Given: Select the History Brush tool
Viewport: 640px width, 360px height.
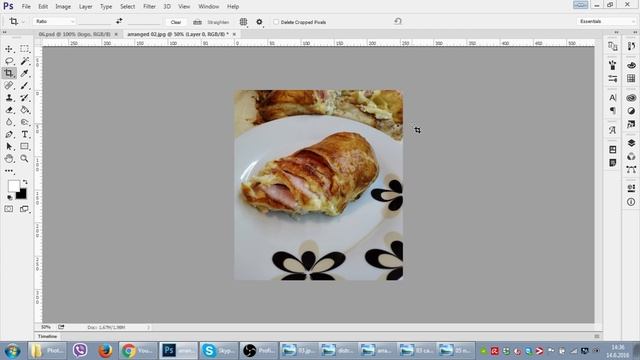Looking at the screenshot, I should click(24, 98).
